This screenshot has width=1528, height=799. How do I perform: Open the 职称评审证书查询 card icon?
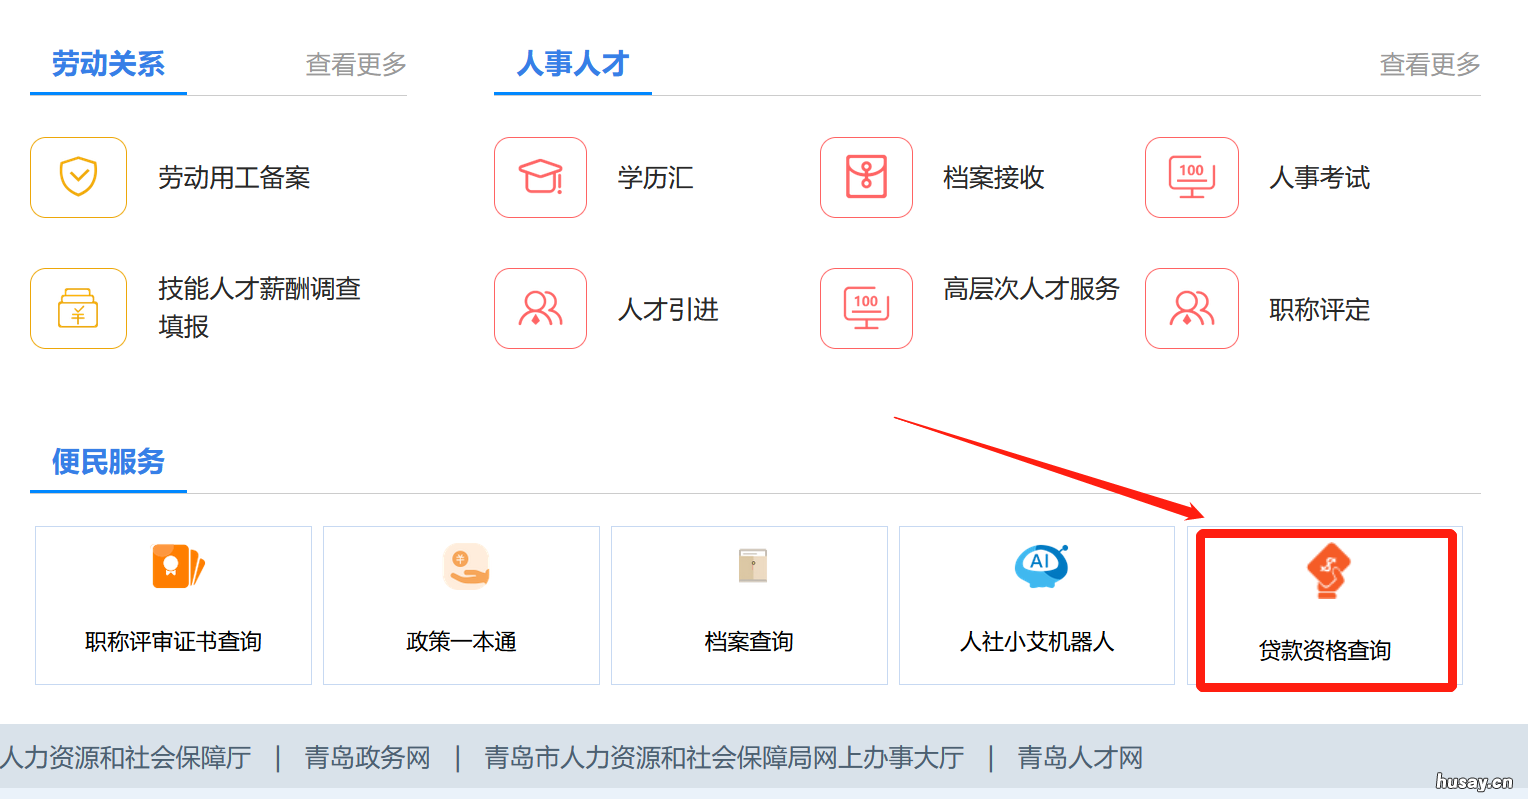[172, 566]
